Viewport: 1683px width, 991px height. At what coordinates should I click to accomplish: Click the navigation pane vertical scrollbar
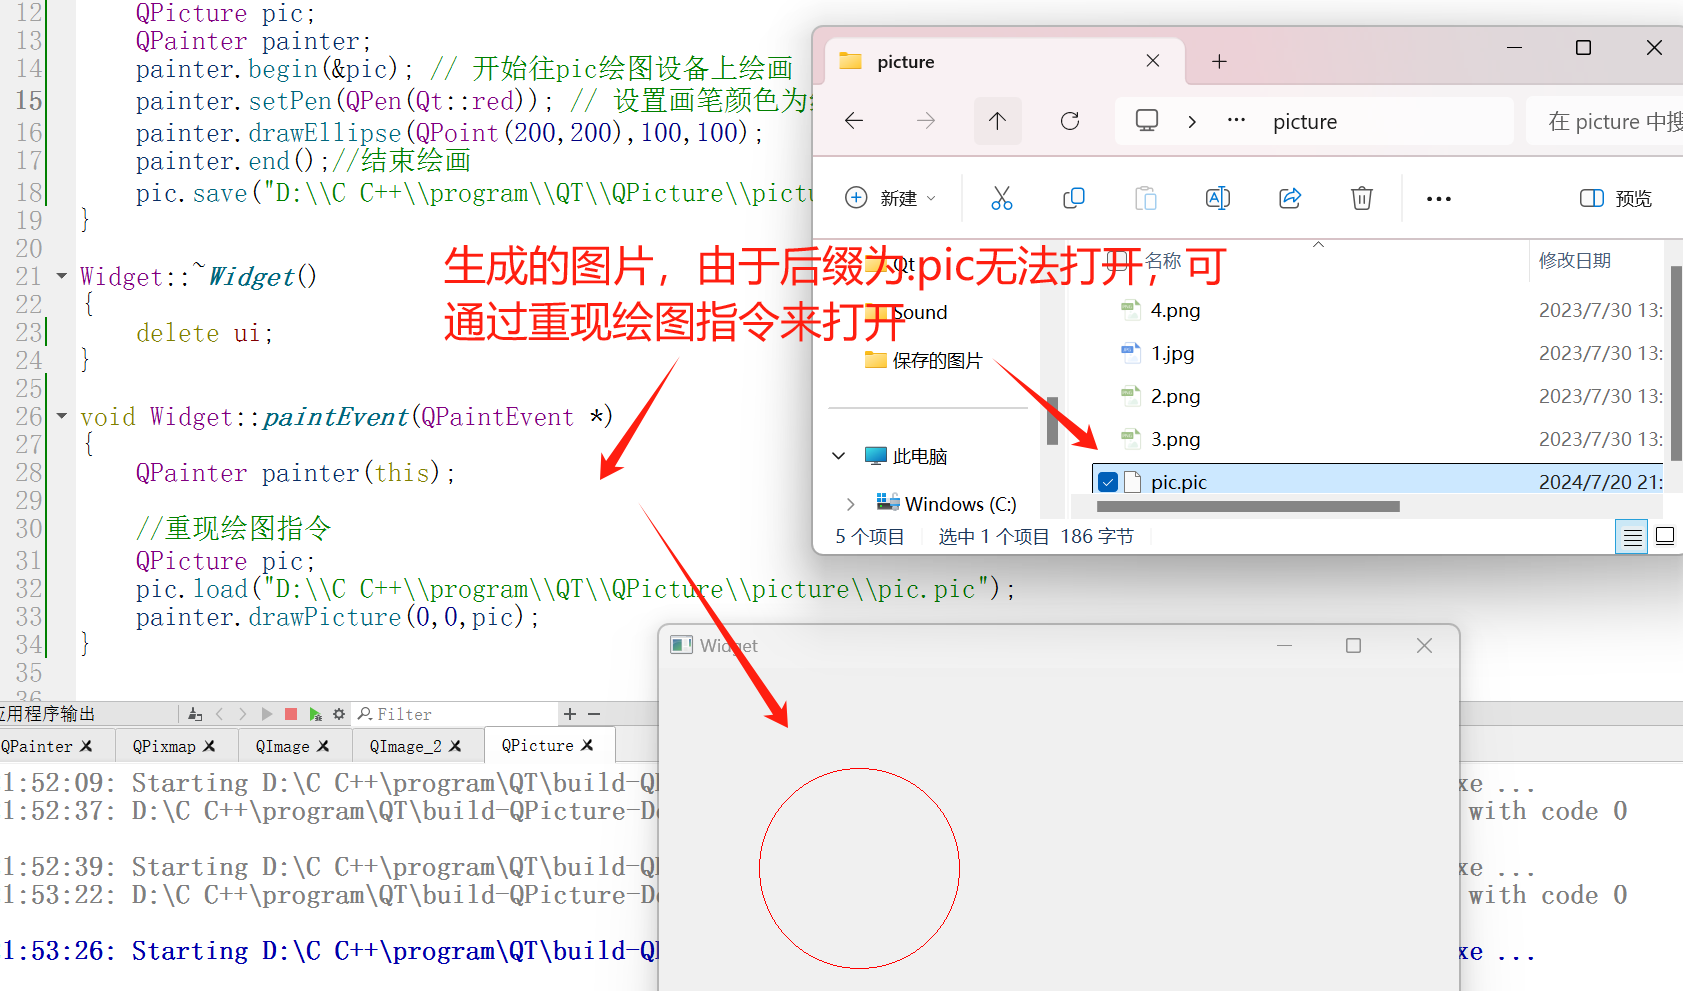coord(1052,420)
